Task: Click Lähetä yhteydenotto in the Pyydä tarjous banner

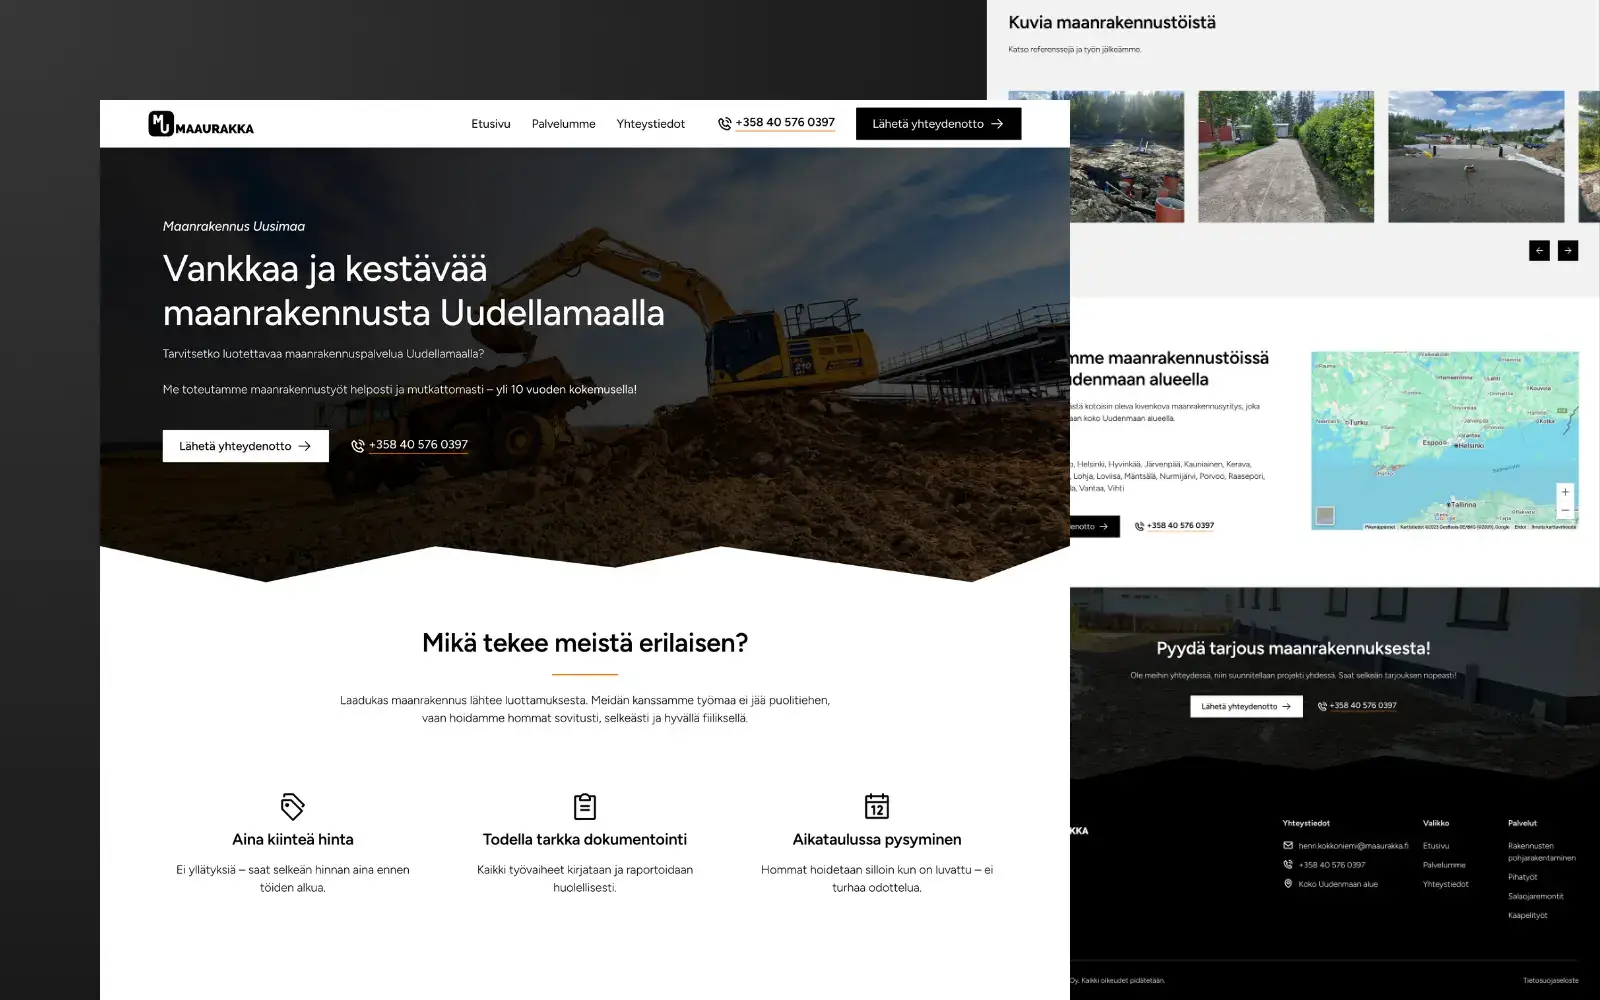Action: tap(1246, 706)
